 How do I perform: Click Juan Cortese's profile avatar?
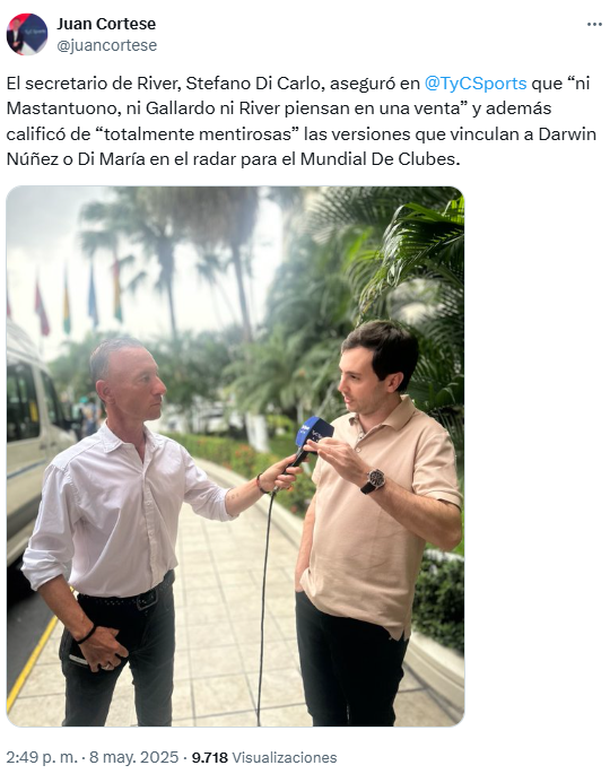click(27, 34)
